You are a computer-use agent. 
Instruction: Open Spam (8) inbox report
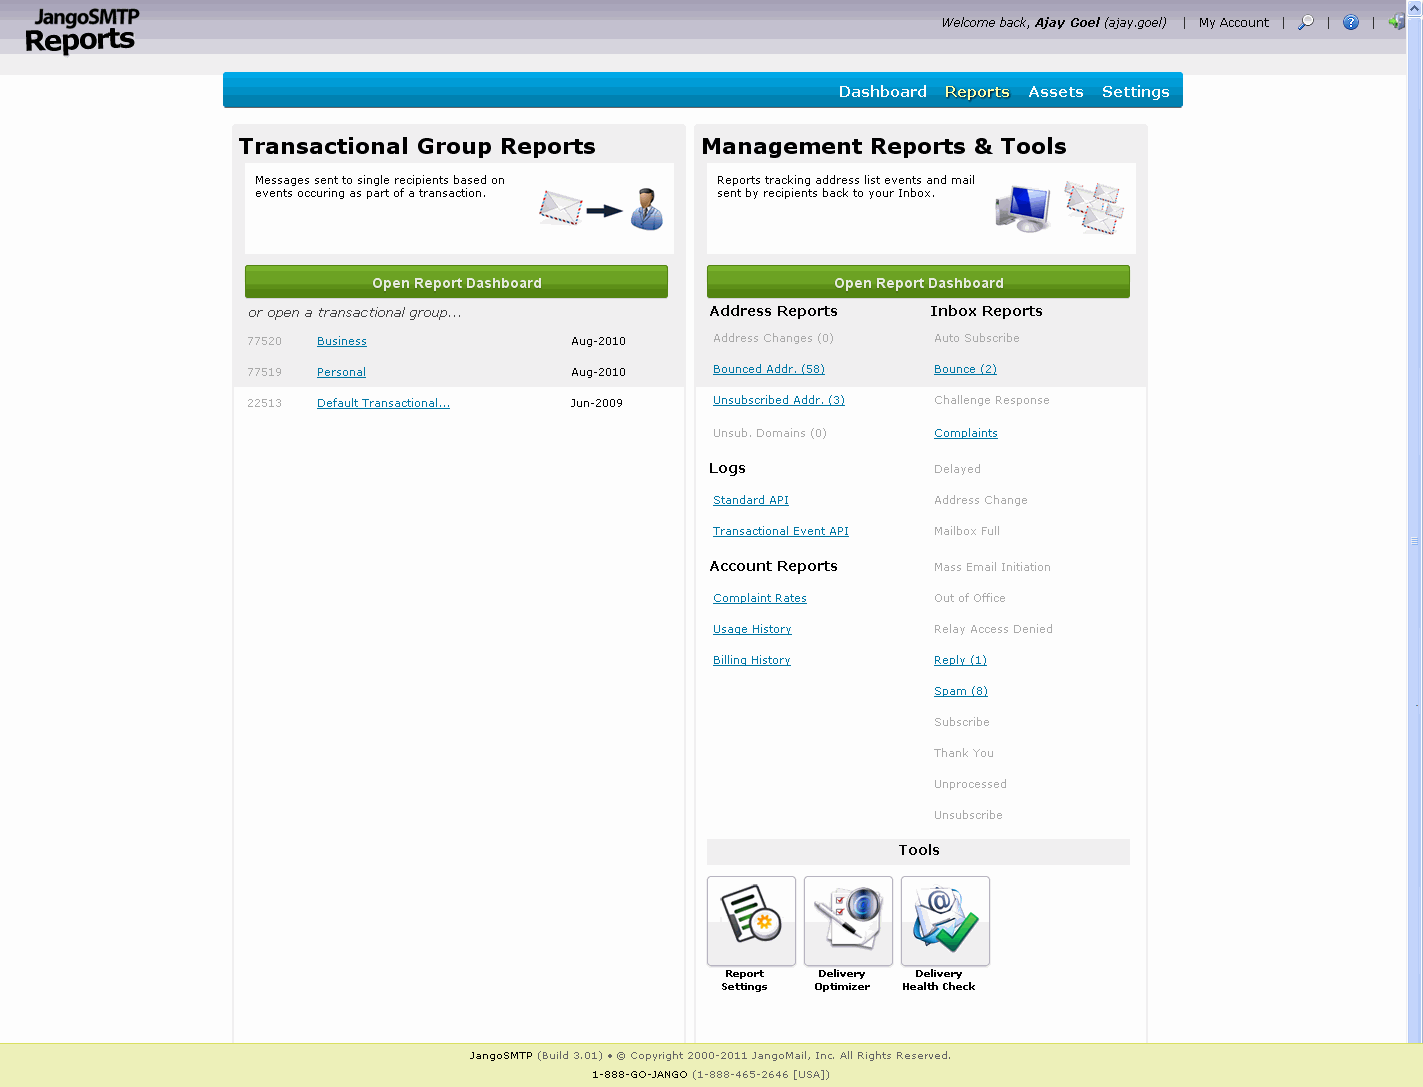coord(960,691)
